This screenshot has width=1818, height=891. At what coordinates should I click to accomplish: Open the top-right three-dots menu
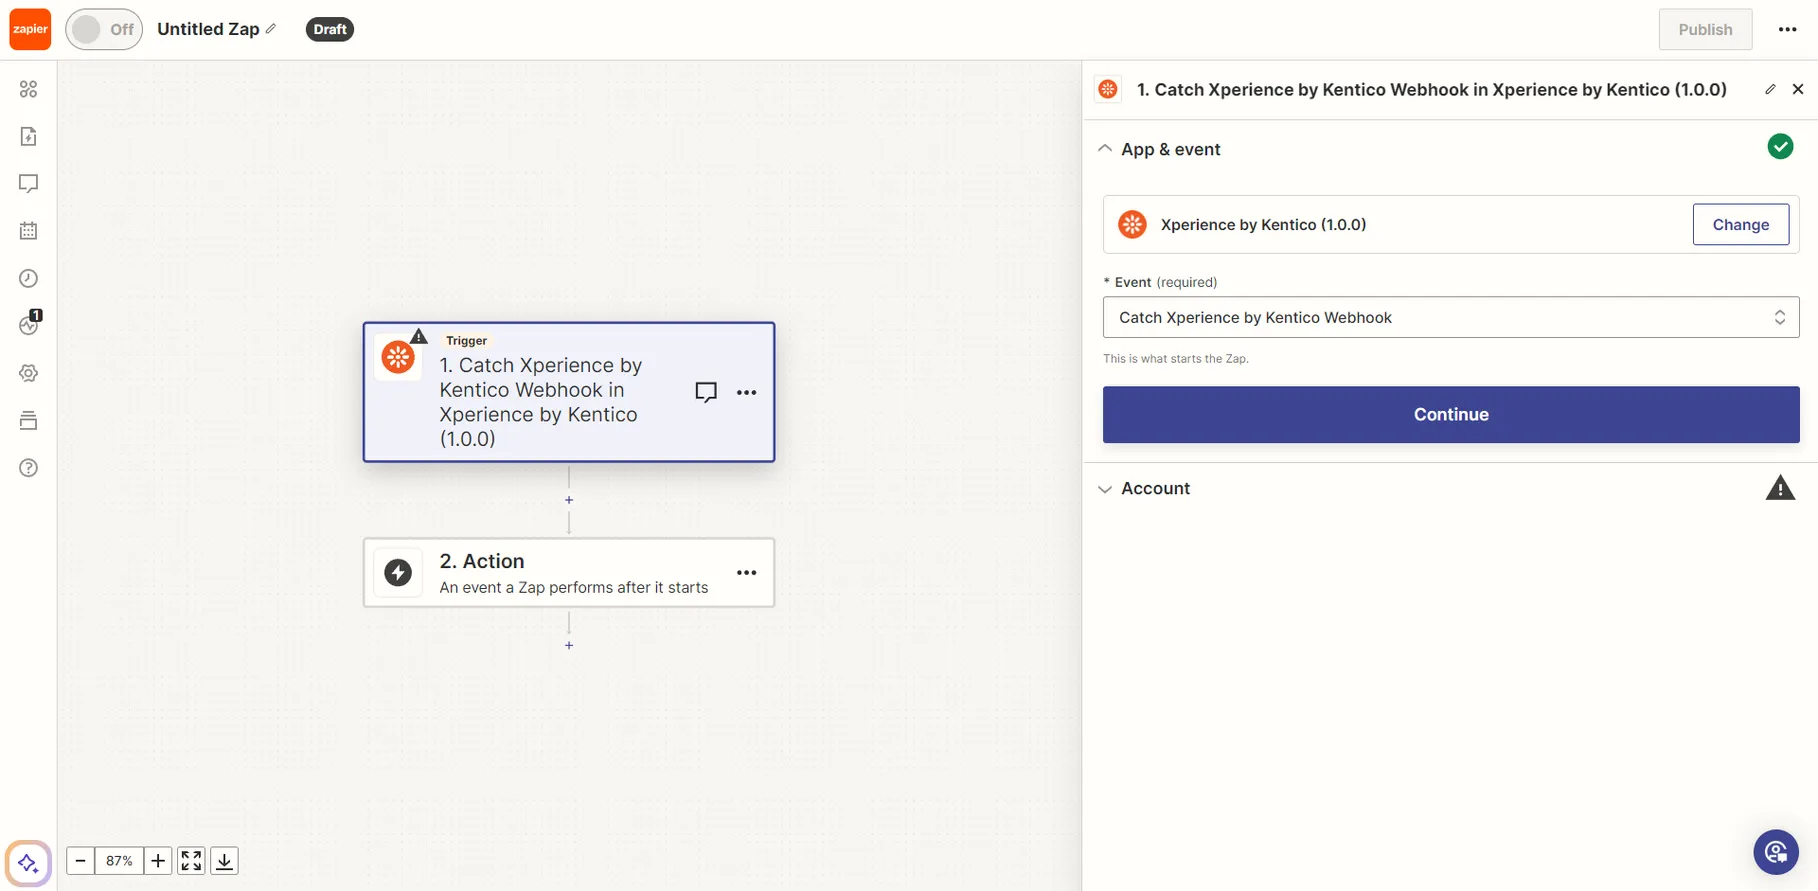1787,29
